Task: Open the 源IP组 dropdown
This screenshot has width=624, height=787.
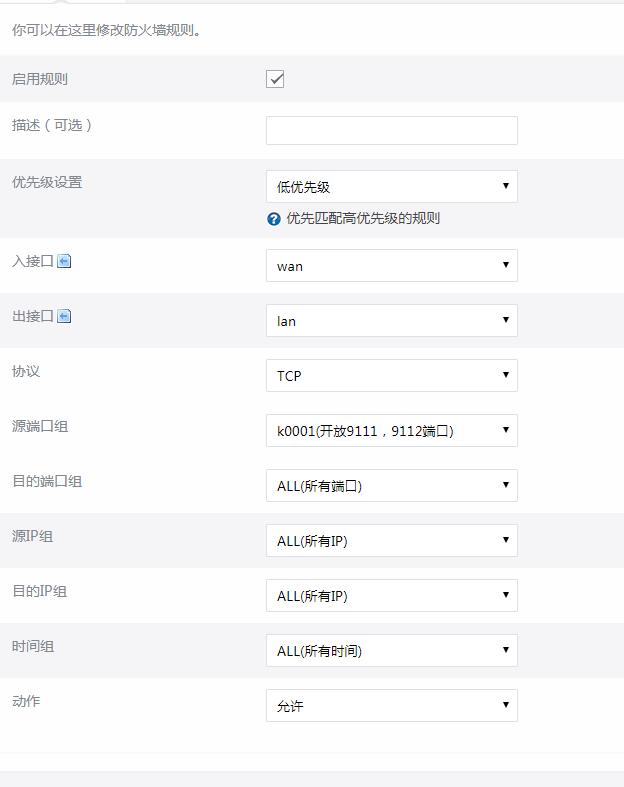Action: coord(392,541)
